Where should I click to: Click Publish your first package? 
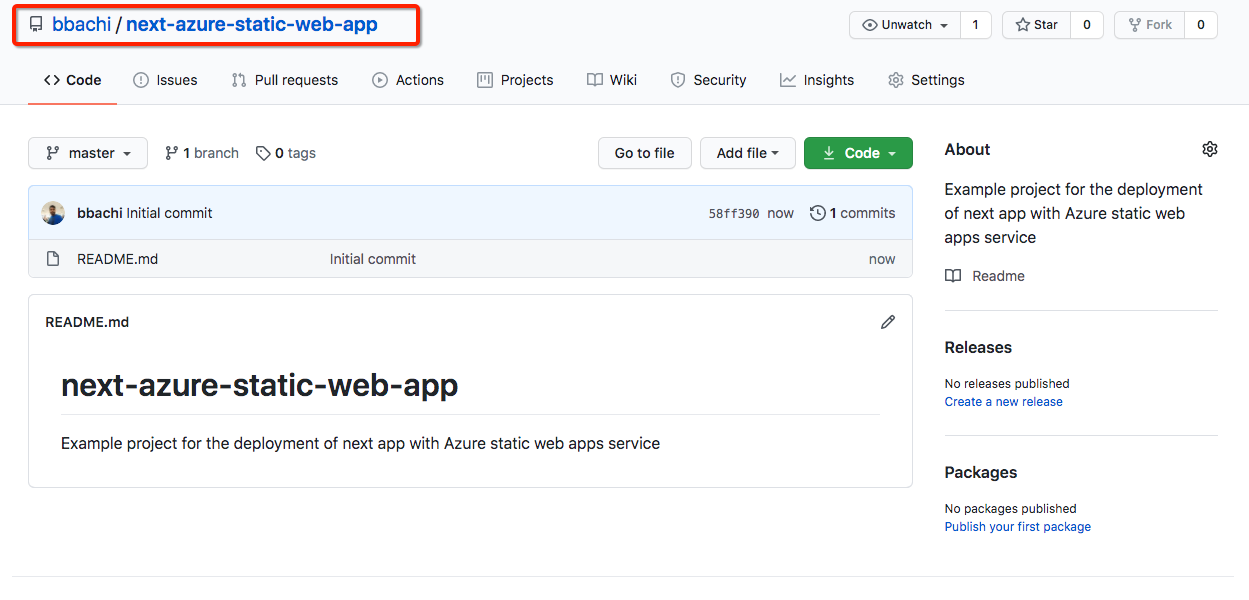click(1018, 527)
